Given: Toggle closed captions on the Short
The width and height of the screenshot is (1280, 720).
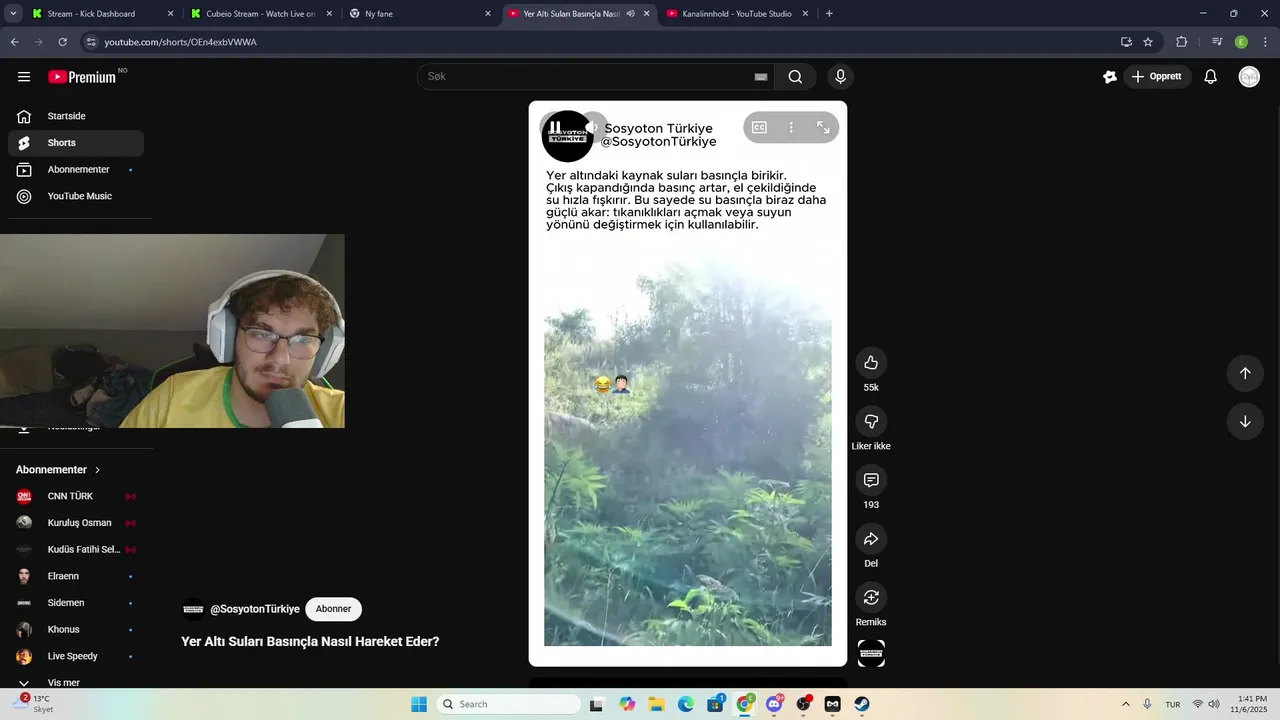Looking at the screenshot, I should 759,127.
